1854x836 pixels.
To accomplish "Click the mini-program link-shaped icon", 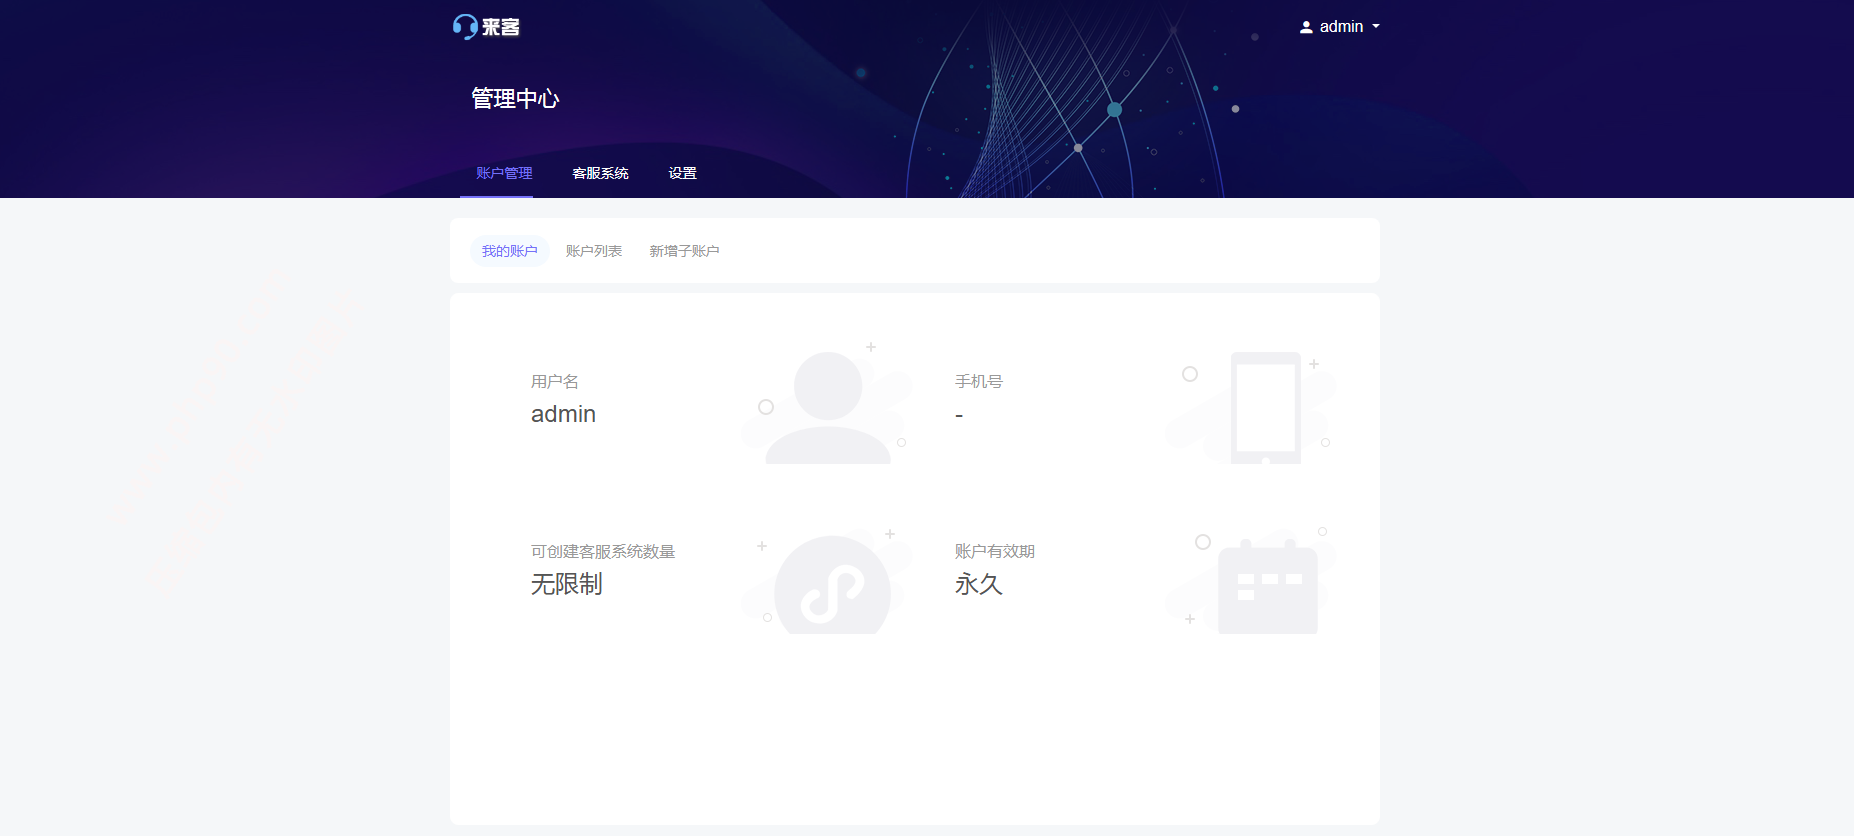I will (832, 590).
